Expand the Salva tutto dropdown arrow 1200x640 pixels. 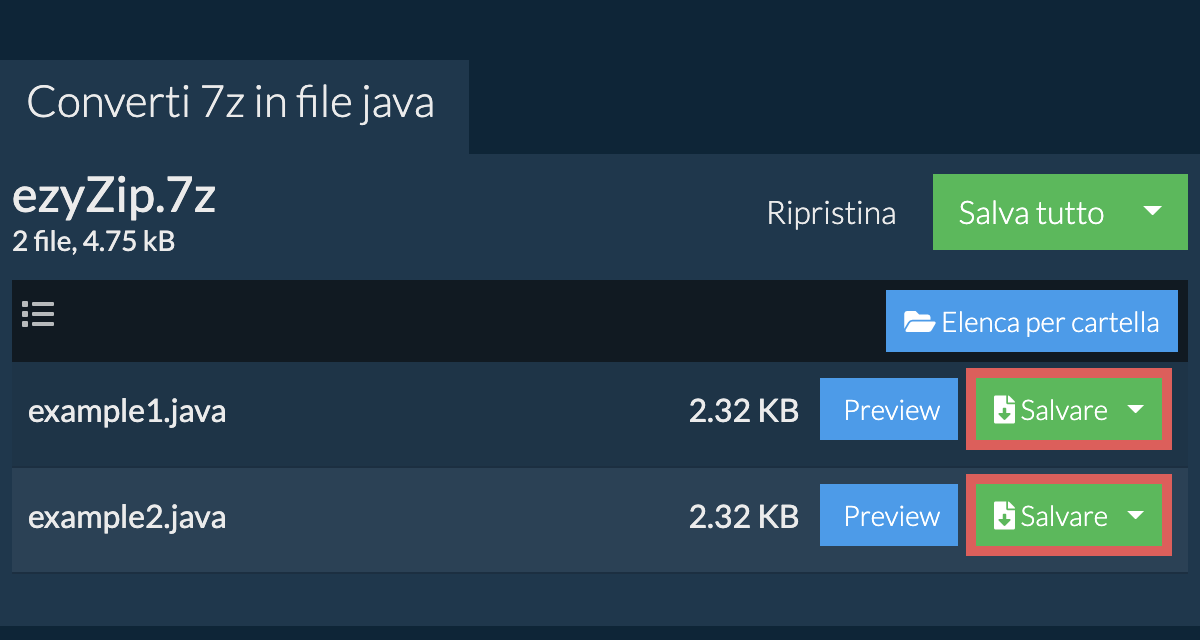[x=1152, y=212]
